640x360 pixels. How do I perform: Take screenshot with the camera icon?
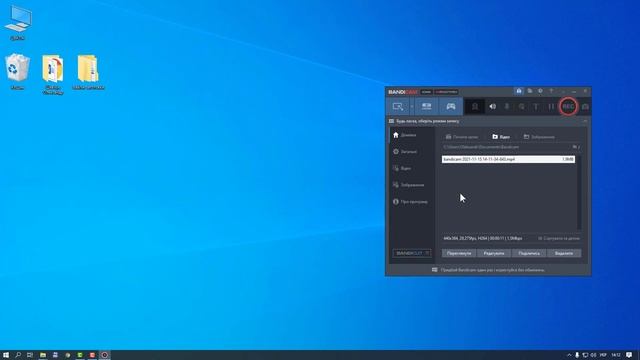[585, 107]
